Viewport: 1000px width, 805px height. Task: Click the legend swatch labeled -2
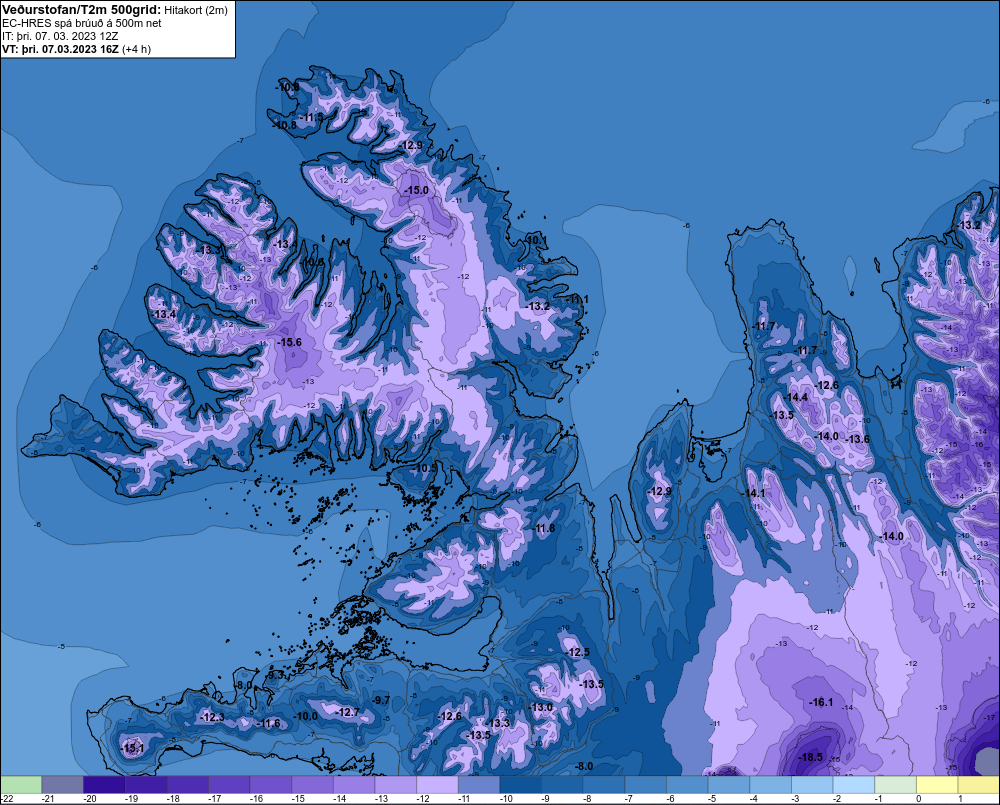[x=854, y=784]
